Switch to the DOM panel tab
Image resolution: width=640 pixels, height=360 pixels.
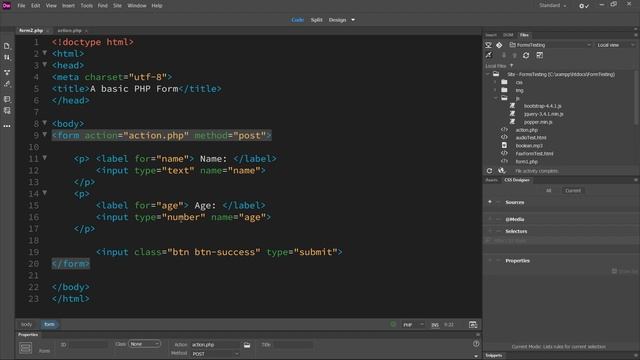[x=508, y=35]
